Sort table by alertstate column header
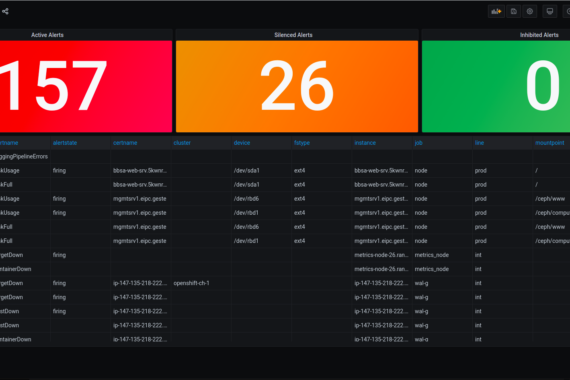 point(65,143)
